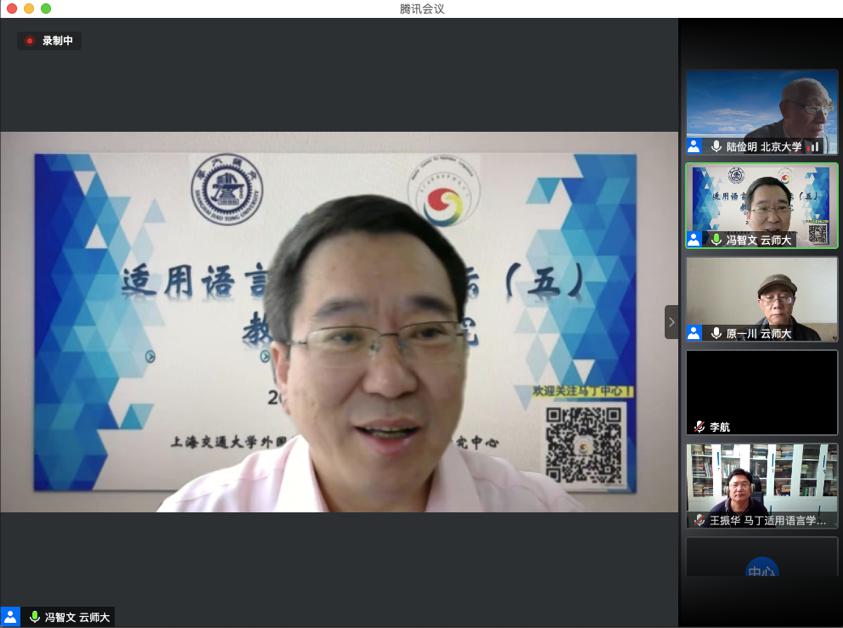Collapse the participant sidebar with the chevron
Screen dimensions: 843x628
tap(671, 322)
